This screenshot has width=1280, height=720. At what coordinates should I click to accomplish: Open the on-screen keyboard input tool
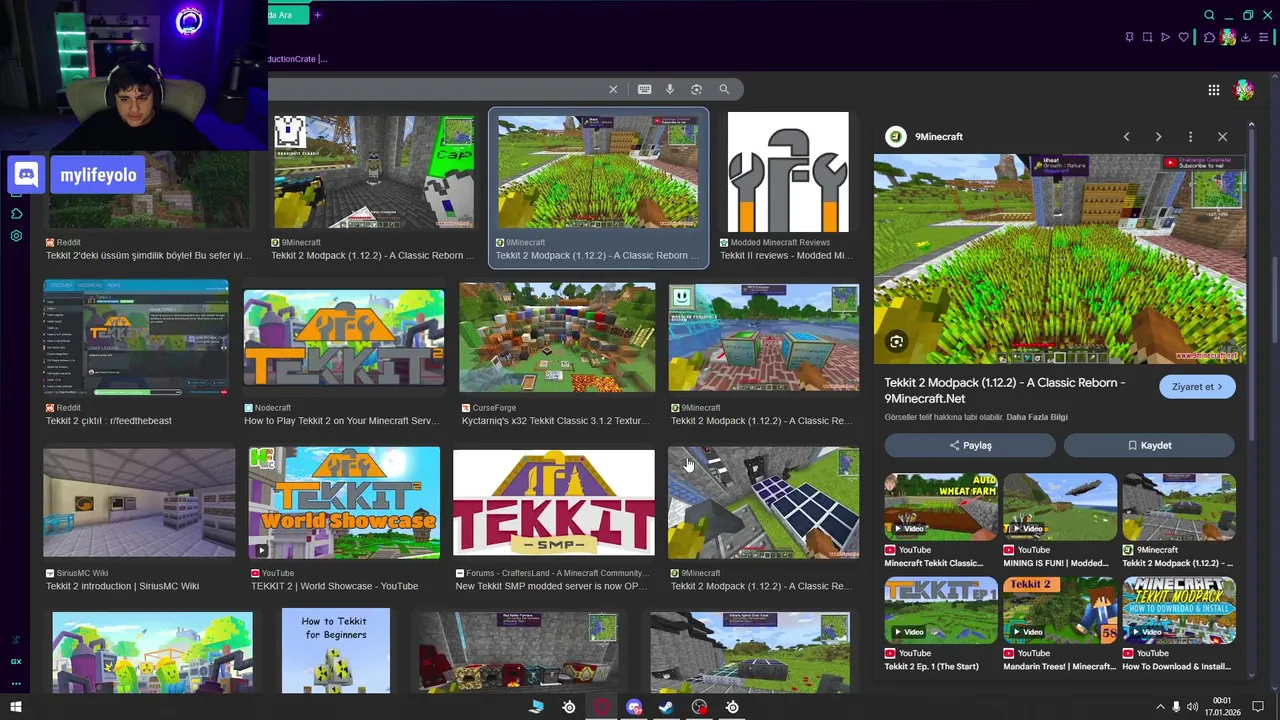pyautogui.click(x=644, y=89)
